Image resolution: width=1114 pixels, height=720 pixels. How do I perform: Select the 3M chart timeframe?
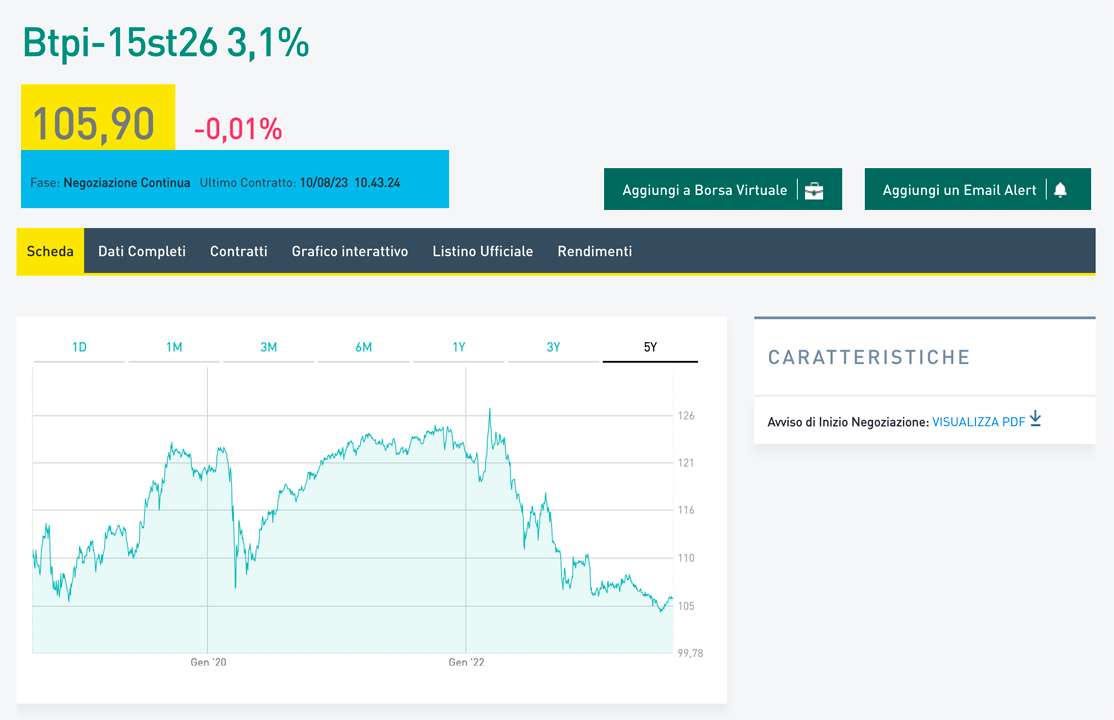pos(269,347)
